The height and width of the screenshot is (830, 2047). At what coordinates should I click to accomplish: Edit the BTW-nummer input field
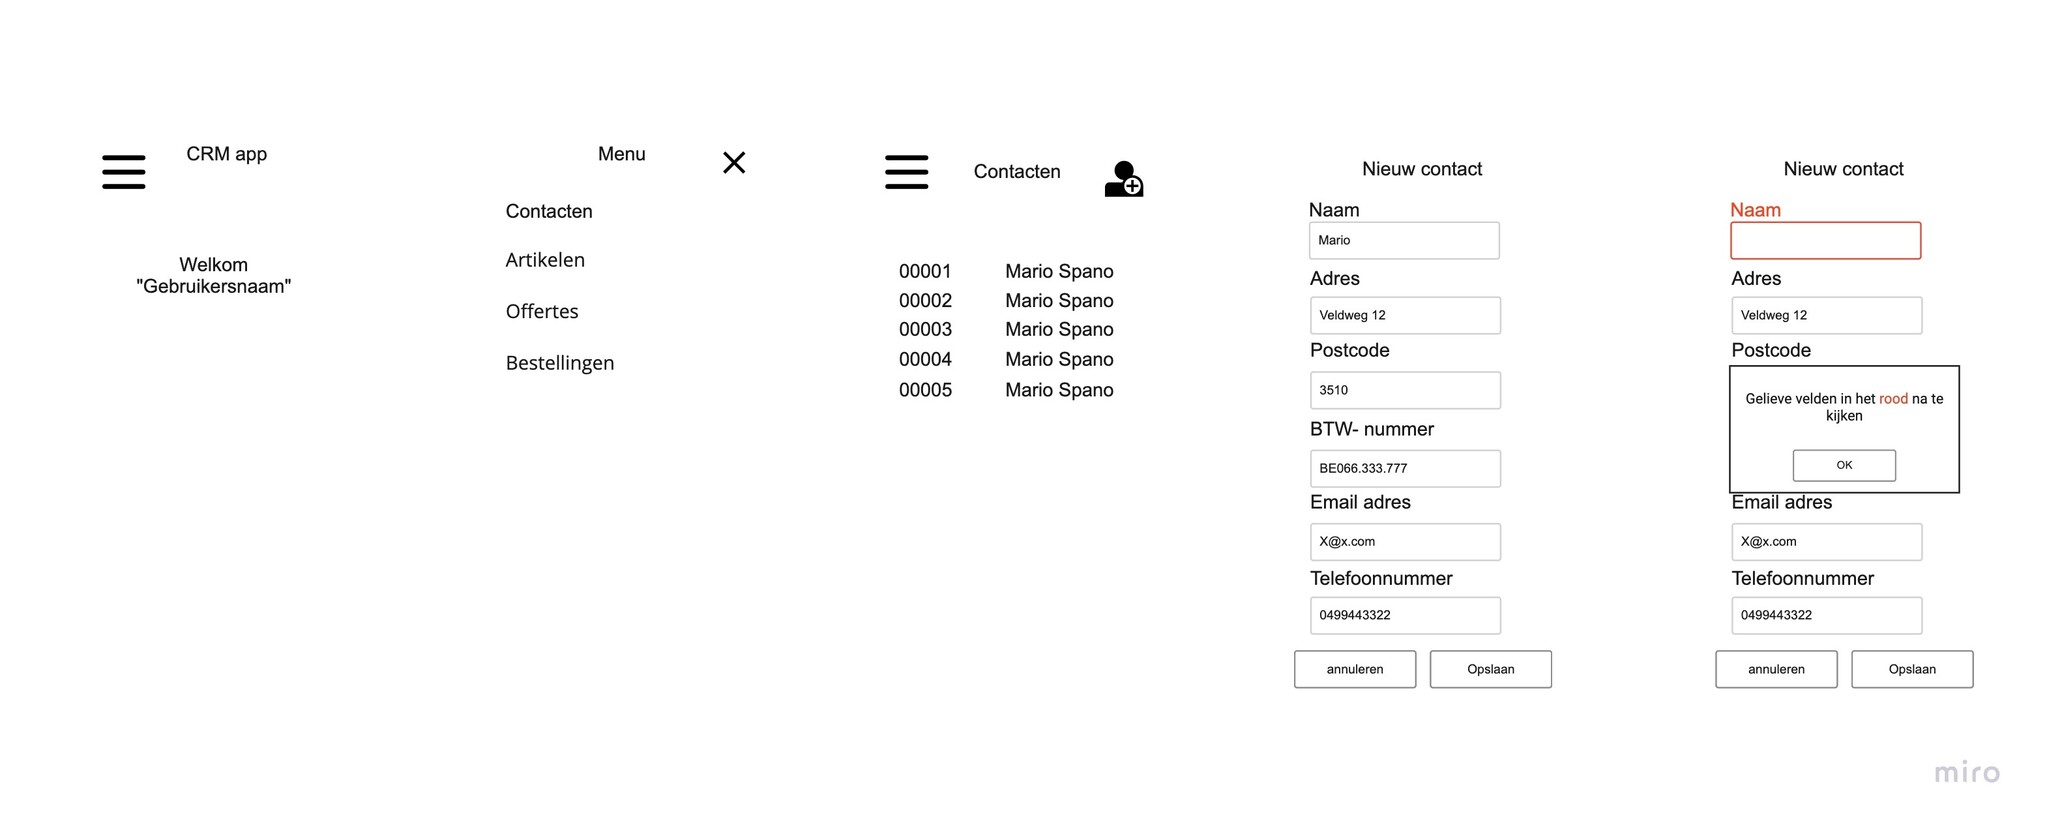[1405, 468]
